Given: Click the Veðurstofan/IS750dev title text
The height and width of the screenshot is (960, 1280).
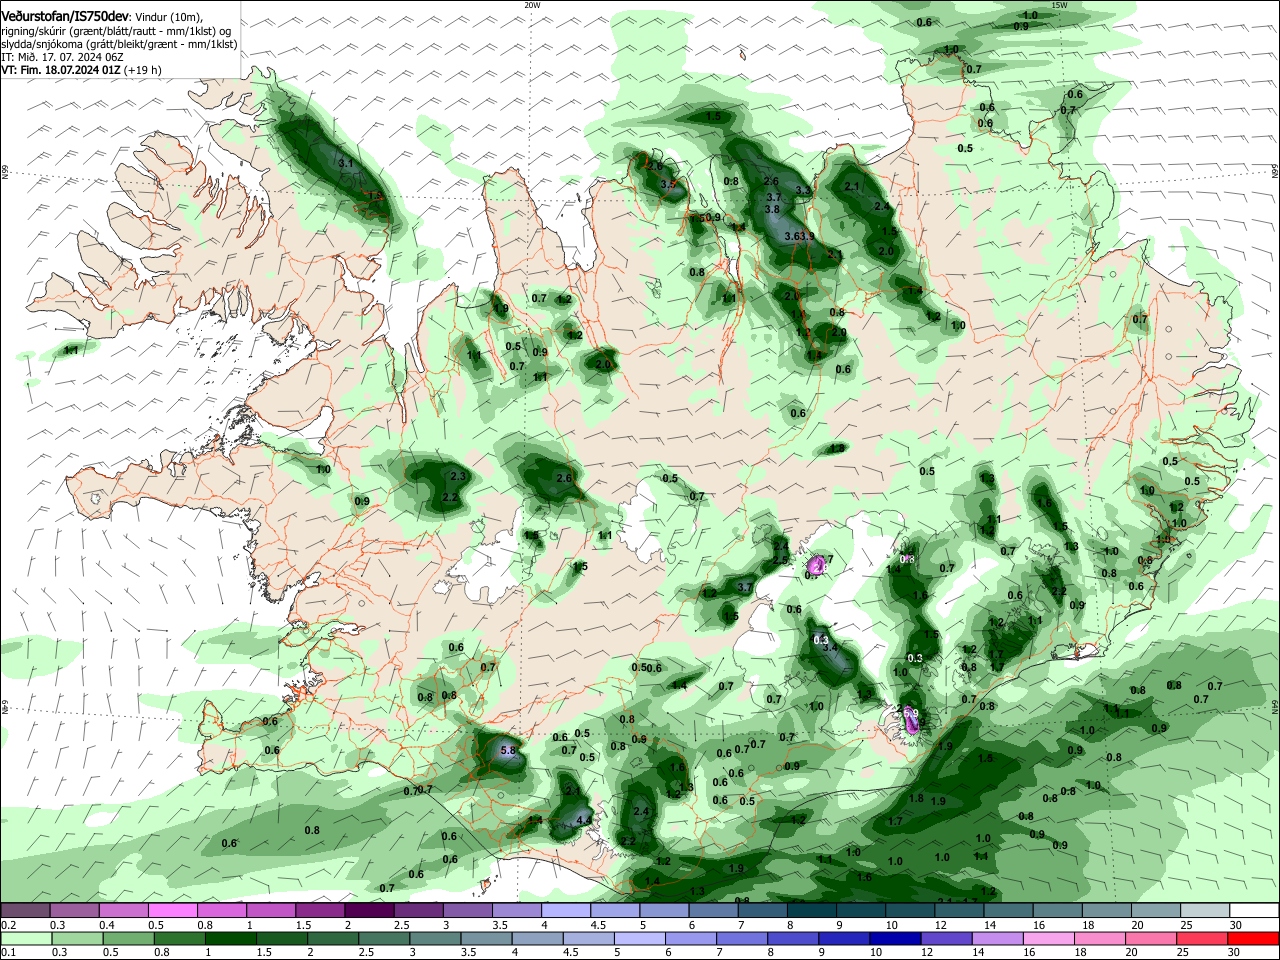Looking at the screenshot, I should (x=64, y=16).
